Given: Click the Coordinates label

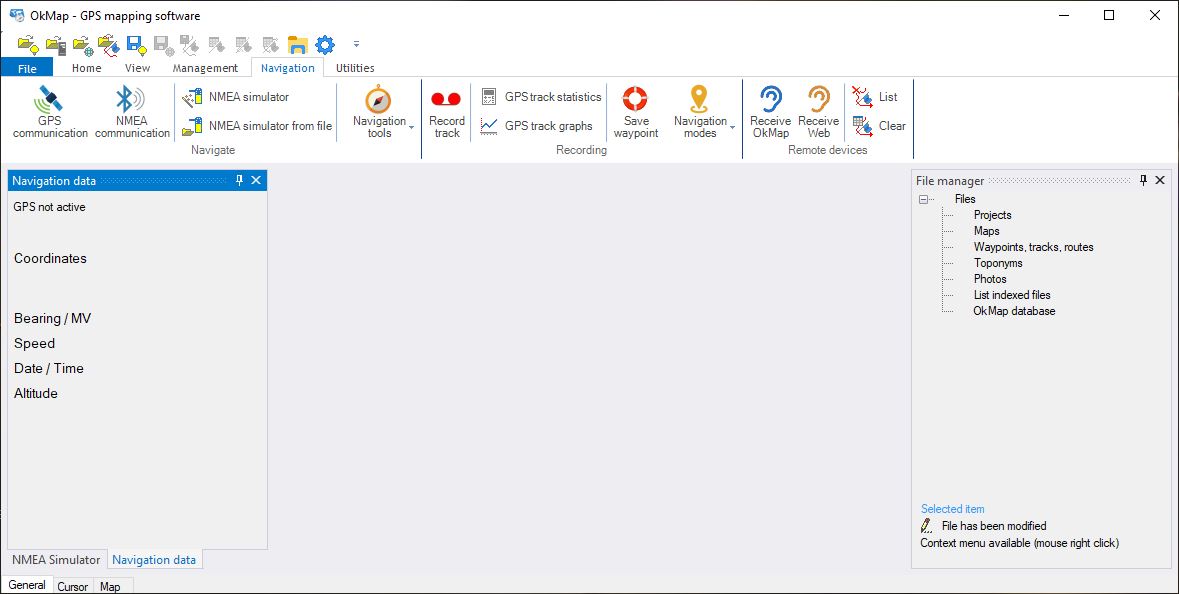Looking at the screenshot, I should click(50, 258).
